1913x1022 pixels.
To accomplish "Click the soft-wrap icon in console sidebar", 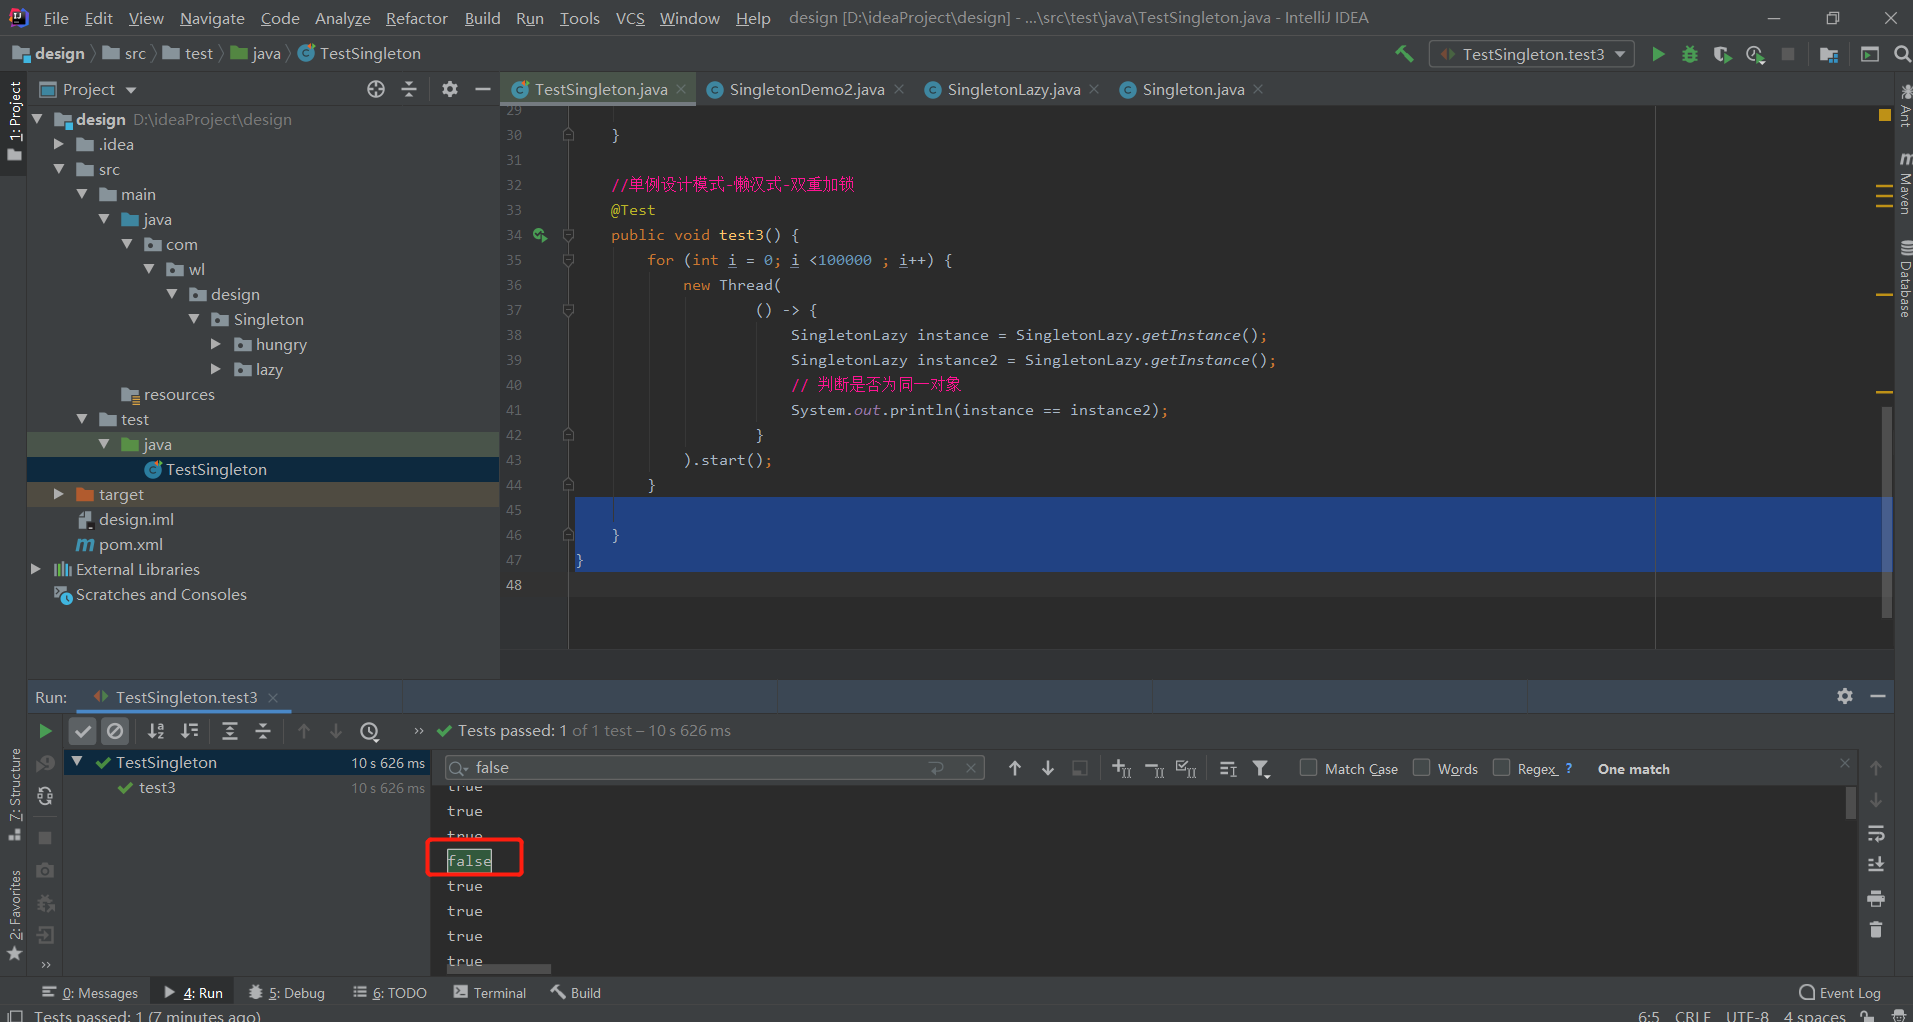I will click(x=1876, y=833).
